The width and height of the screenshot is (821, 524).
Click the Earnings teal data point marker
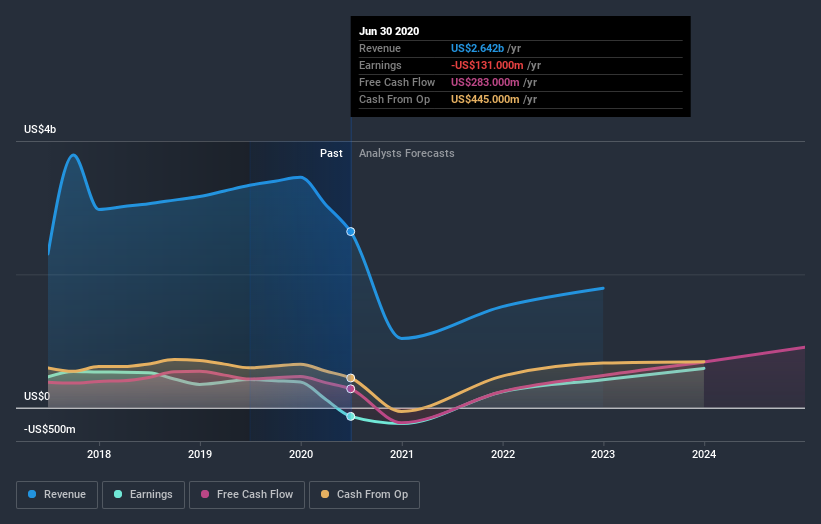click(351, 417)
